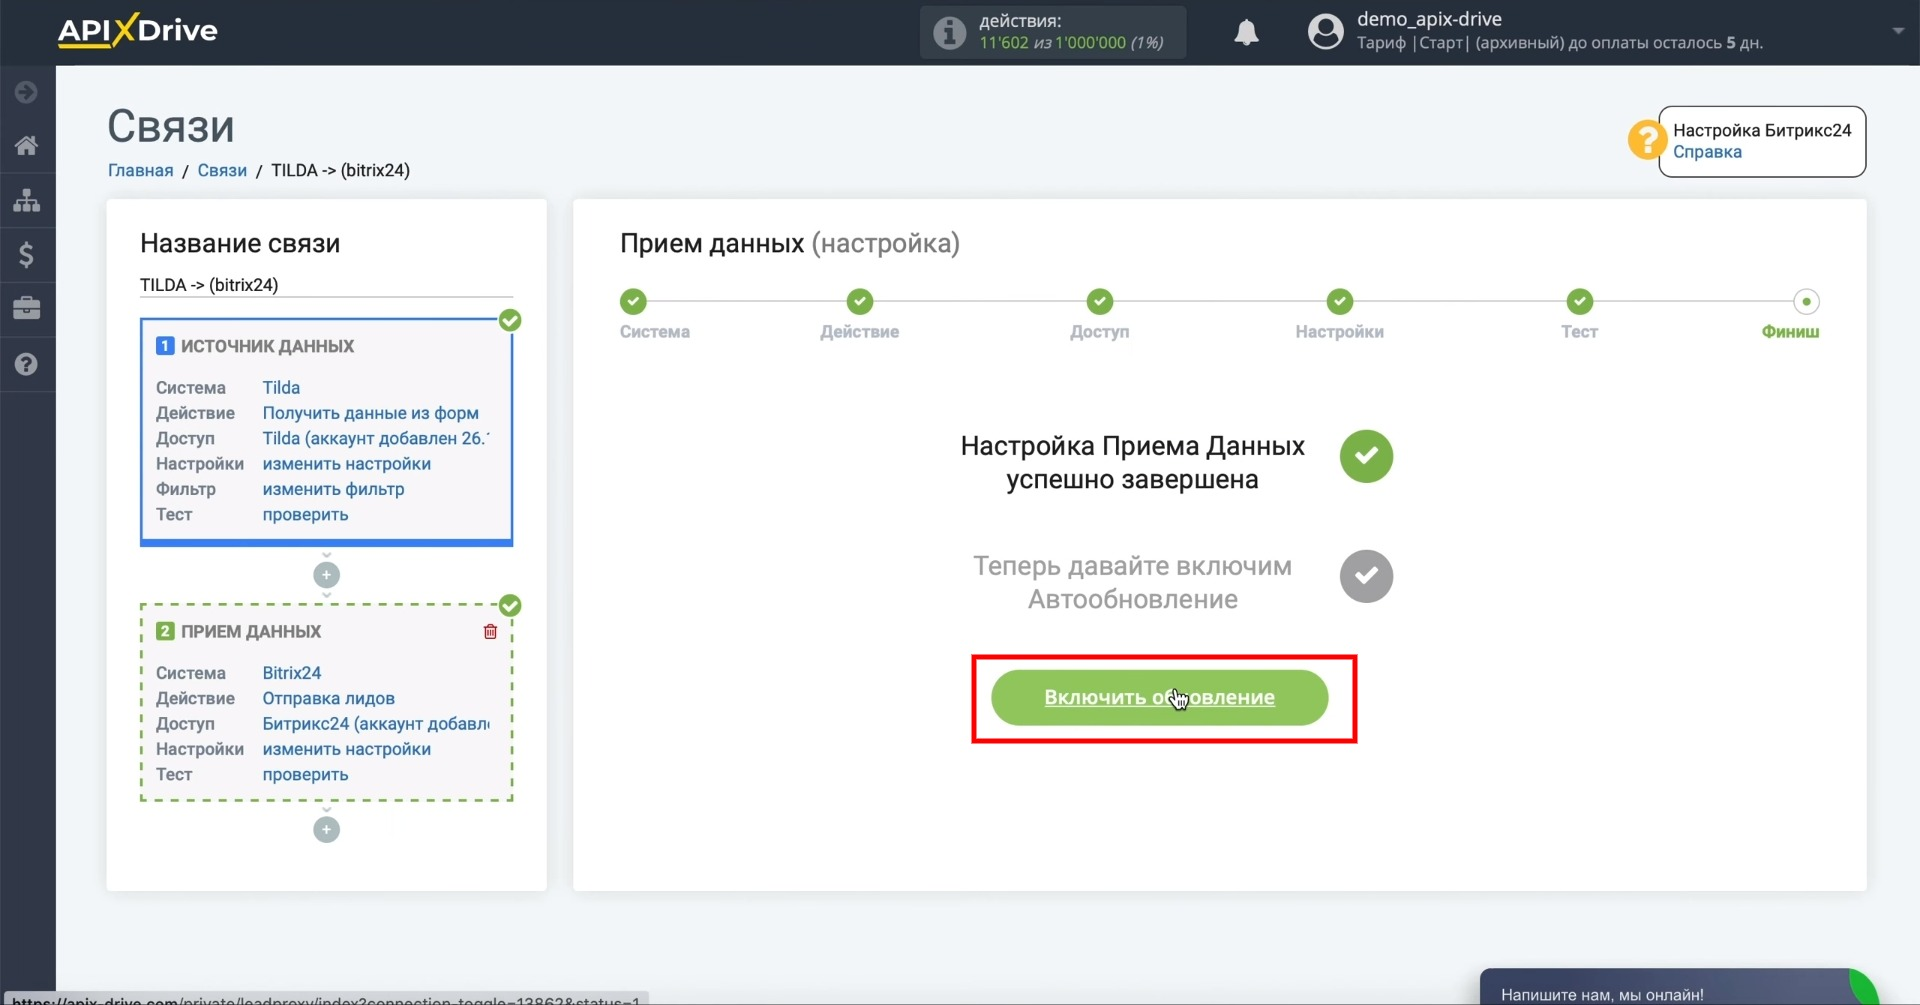Click the ApiX-Drive logo

pyautogui.click(x=137, y=31)
